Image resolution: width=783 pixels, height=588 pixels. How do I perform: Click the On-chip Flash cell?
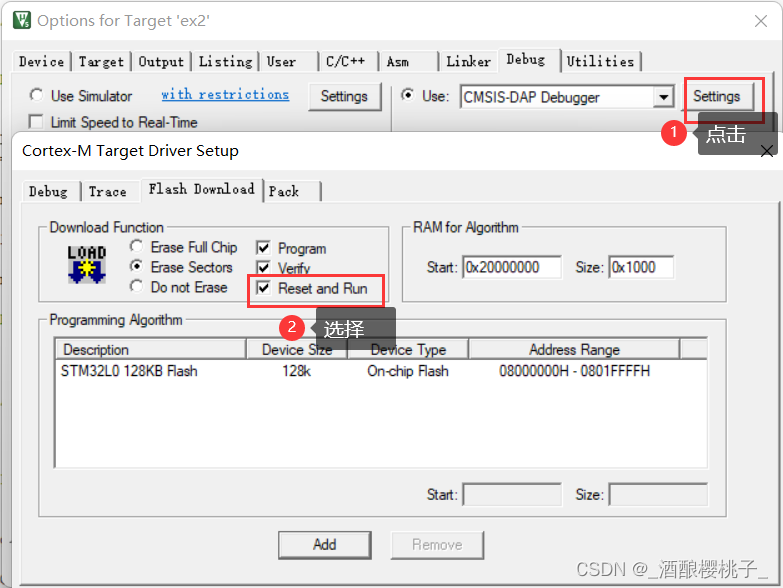pyautogui.click(x=408, y=371)
